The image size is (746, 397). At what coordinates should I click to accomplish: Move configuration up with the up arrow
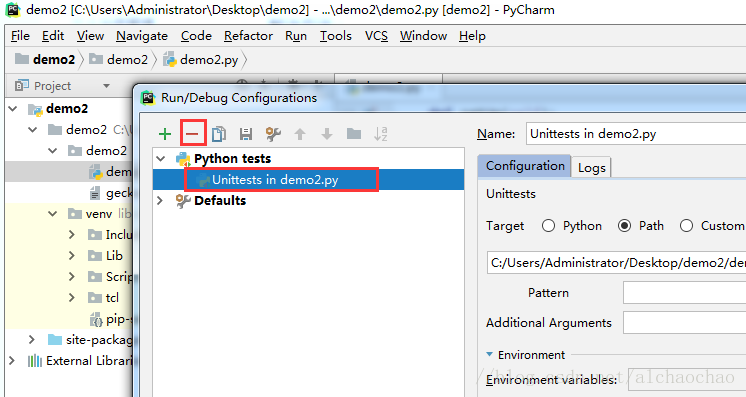300,134
